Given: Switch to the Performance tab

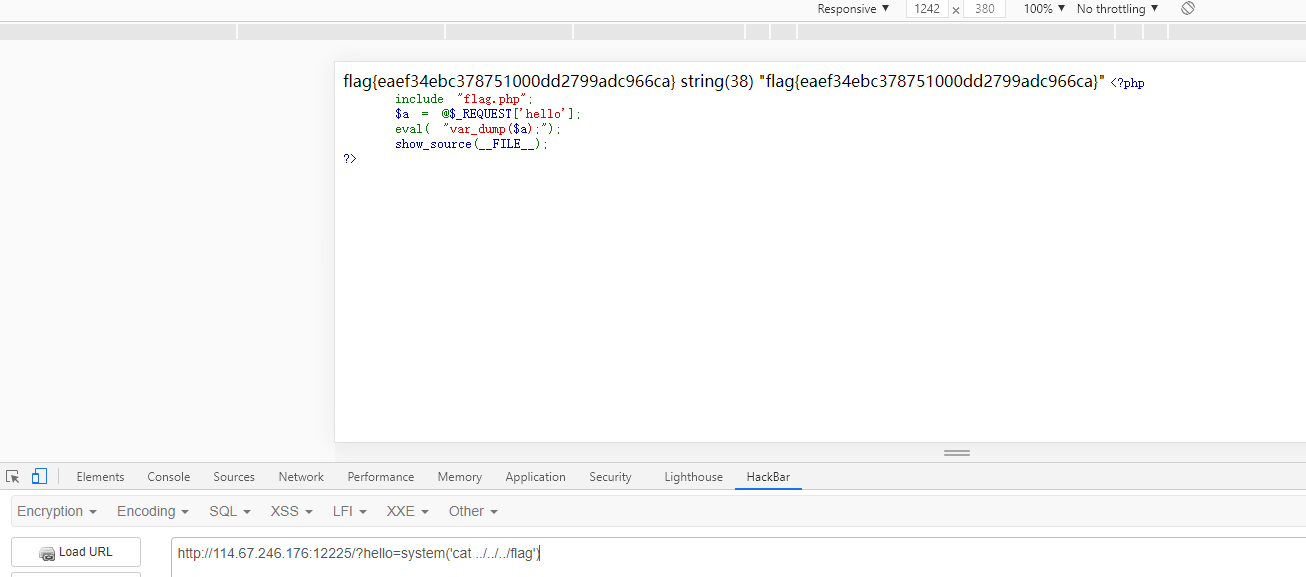Looking at the screenshot, I should point(381,477).
